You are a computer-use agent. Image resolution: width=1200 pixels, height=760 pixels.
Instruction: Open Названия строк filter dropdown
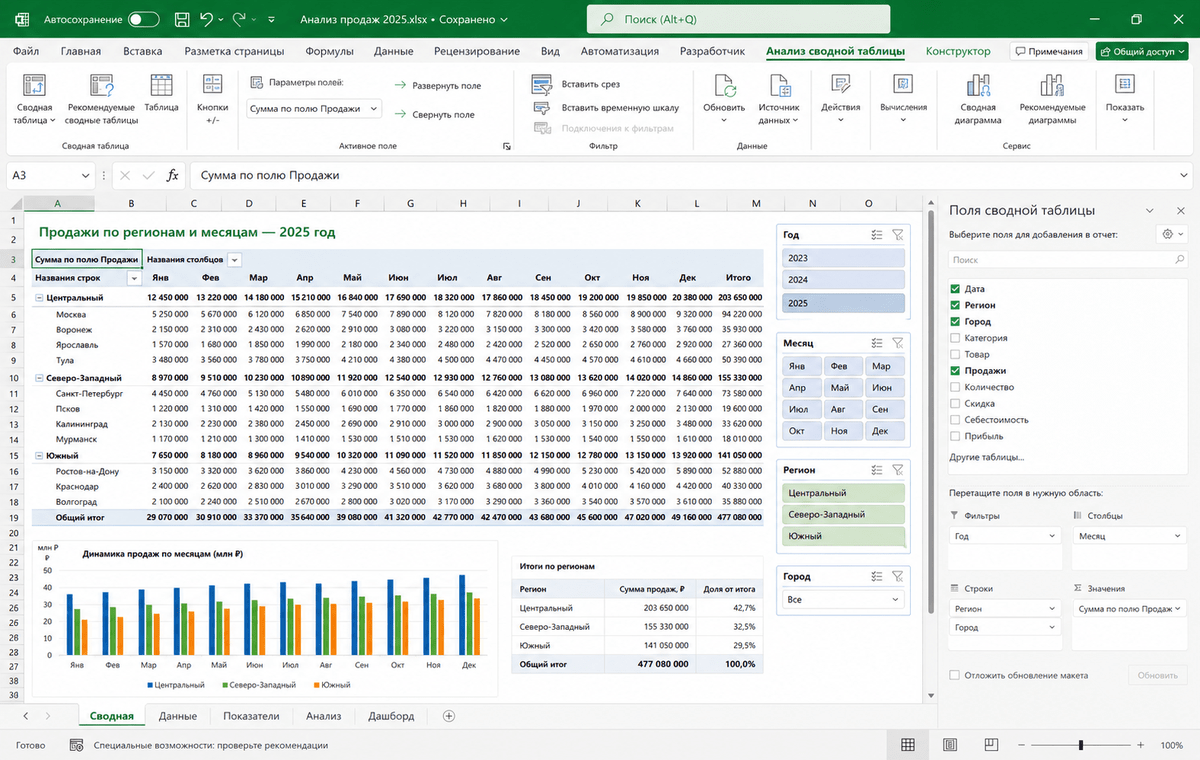pyautogui.click(x=134, y=279)
